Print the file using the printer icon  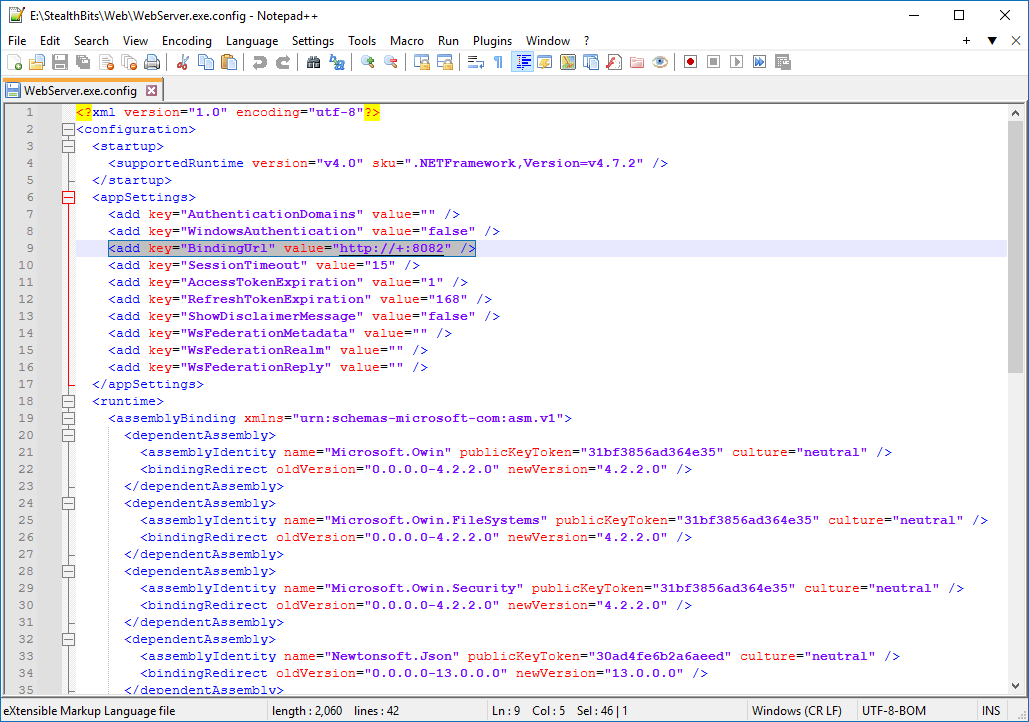pyautogui.click(x=150, y=61)
